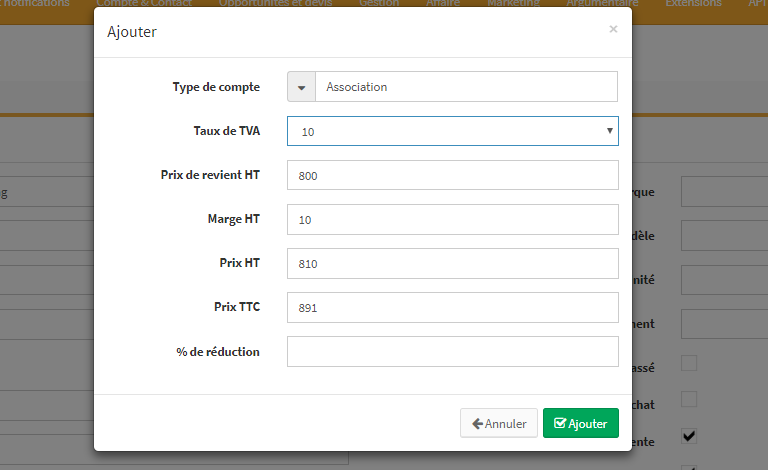The width and height of the screenshot is (768, 470).
Task: Open the Notifications menu in top bar
Action: [35, 3]
